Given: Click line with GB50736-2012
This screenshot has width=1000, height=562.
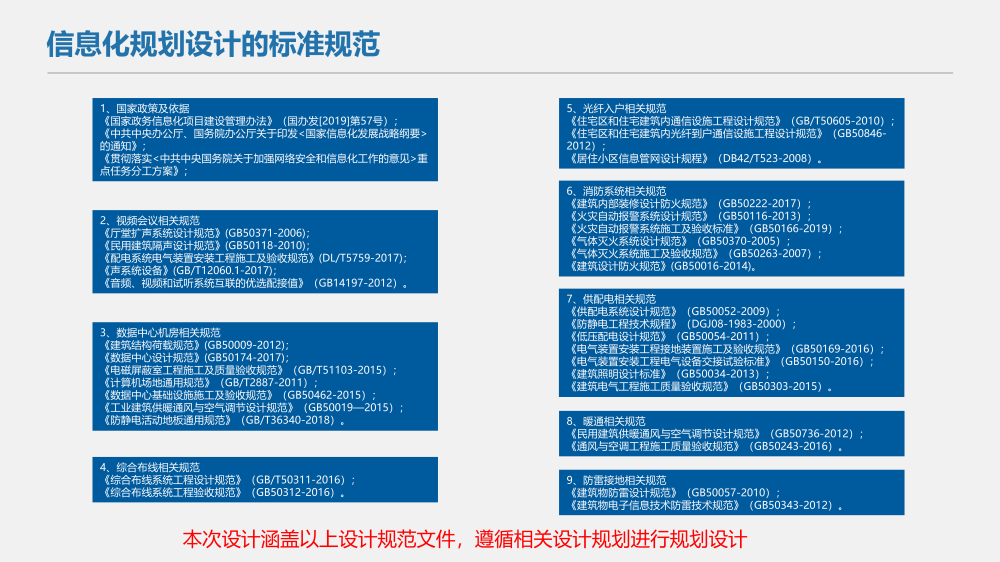Looking at the screenshot, I should pos(716,434).
